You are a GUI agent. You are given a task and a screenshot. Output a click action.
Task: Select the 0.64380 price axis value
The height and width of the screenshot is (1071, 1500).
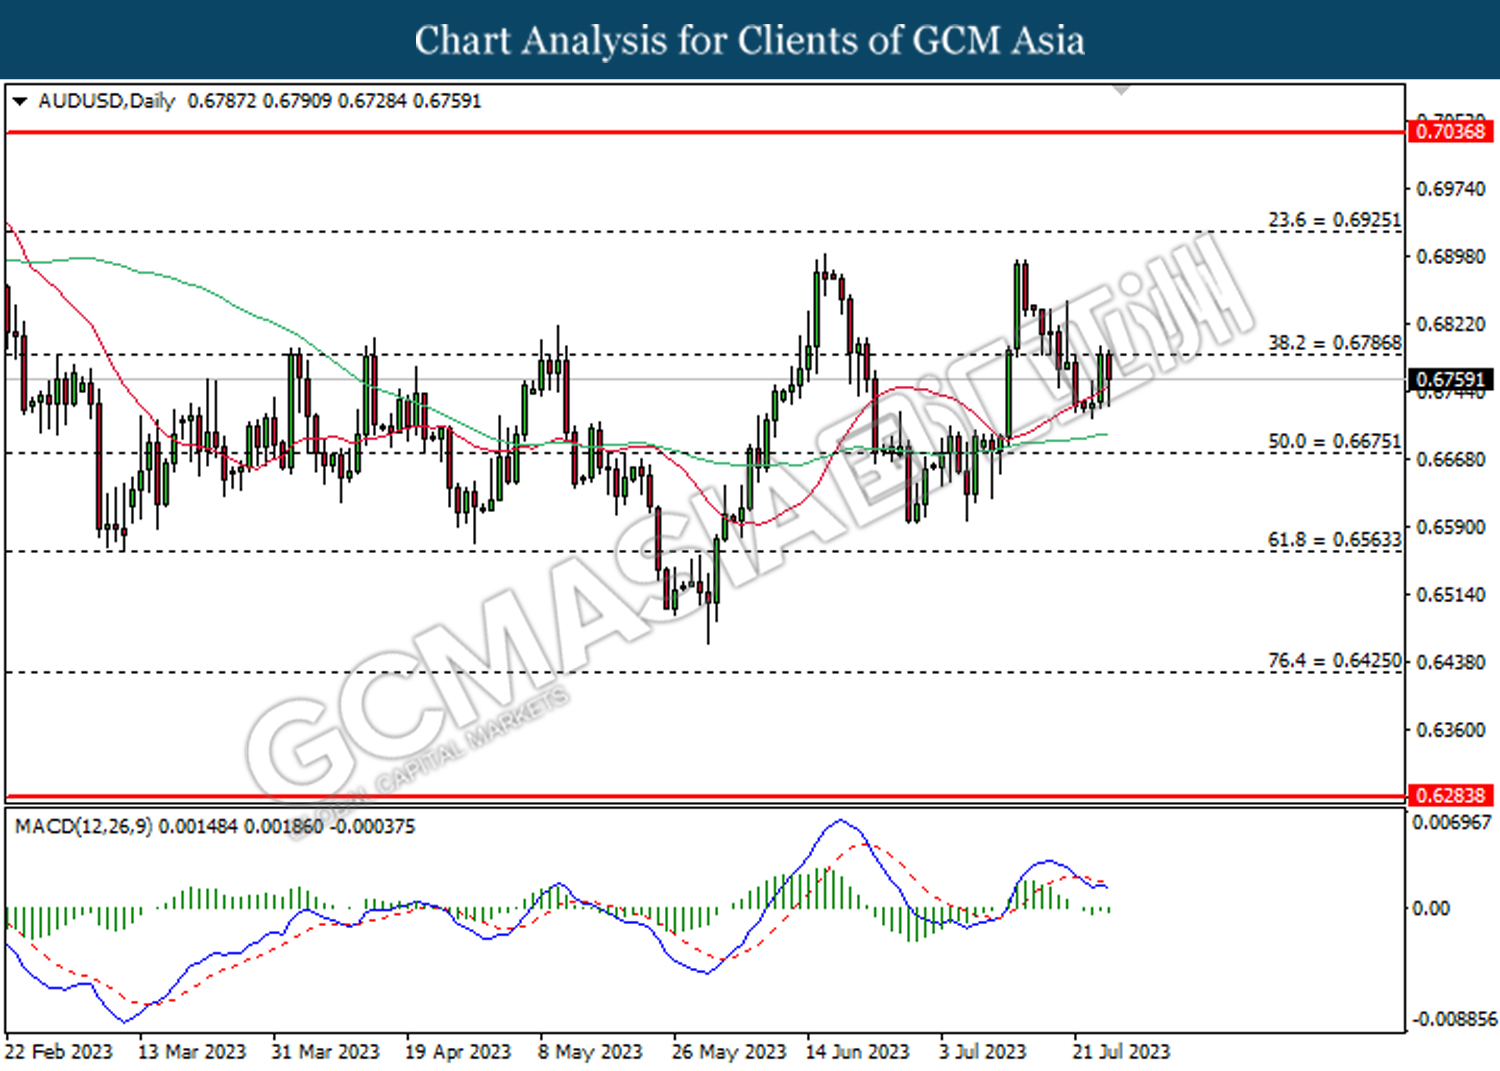1451,662
